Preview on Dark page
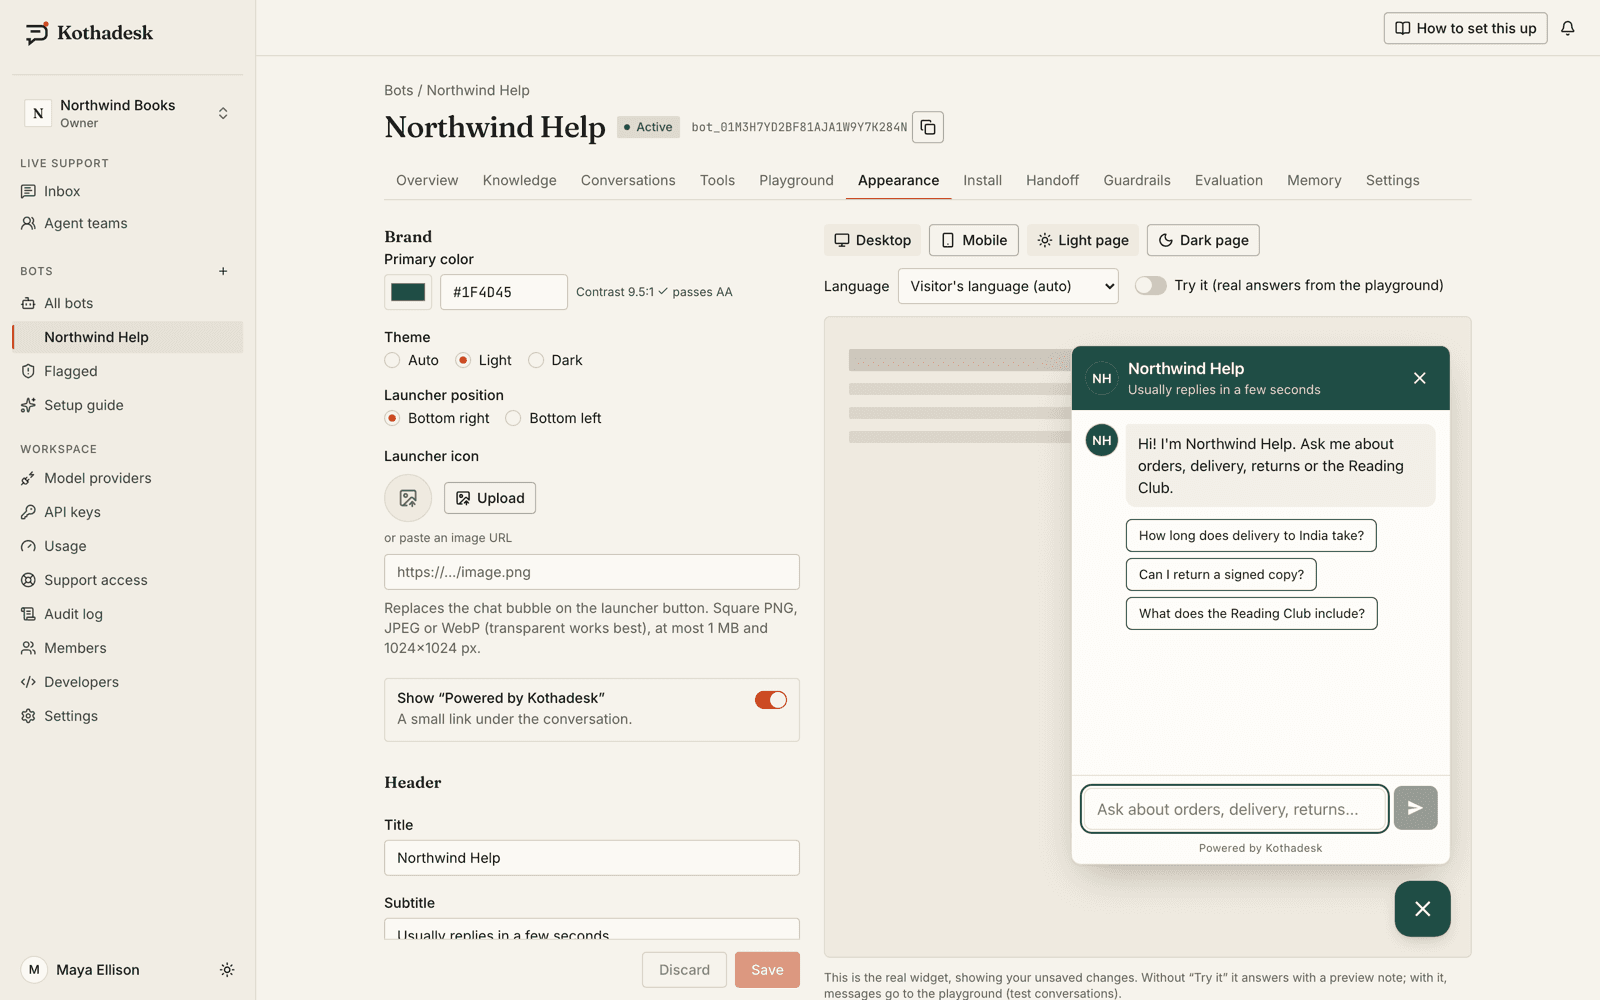Screen dimensions: 1600x1000 click(x=1203, y=240)
